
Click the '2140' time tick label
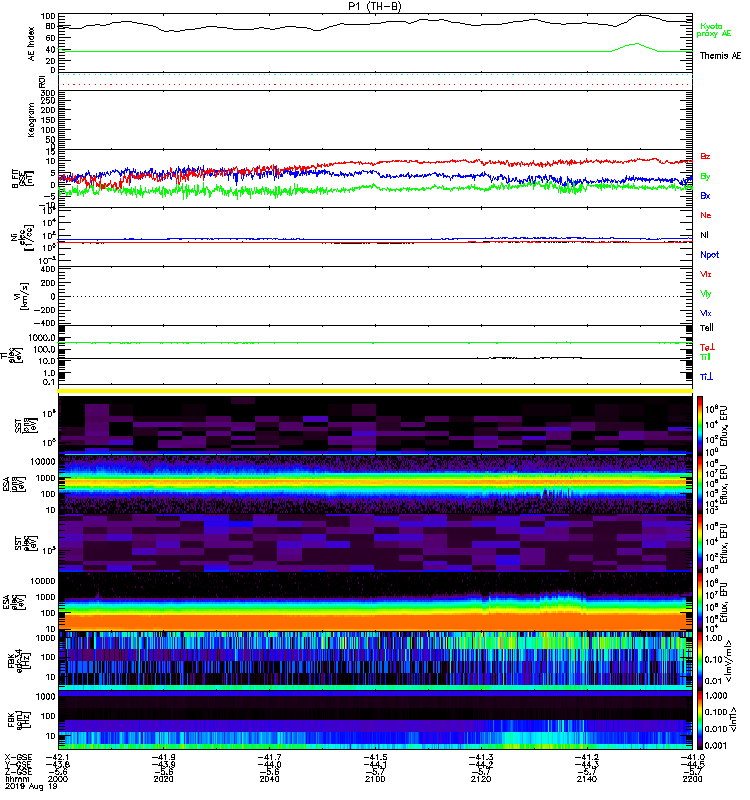587,779
